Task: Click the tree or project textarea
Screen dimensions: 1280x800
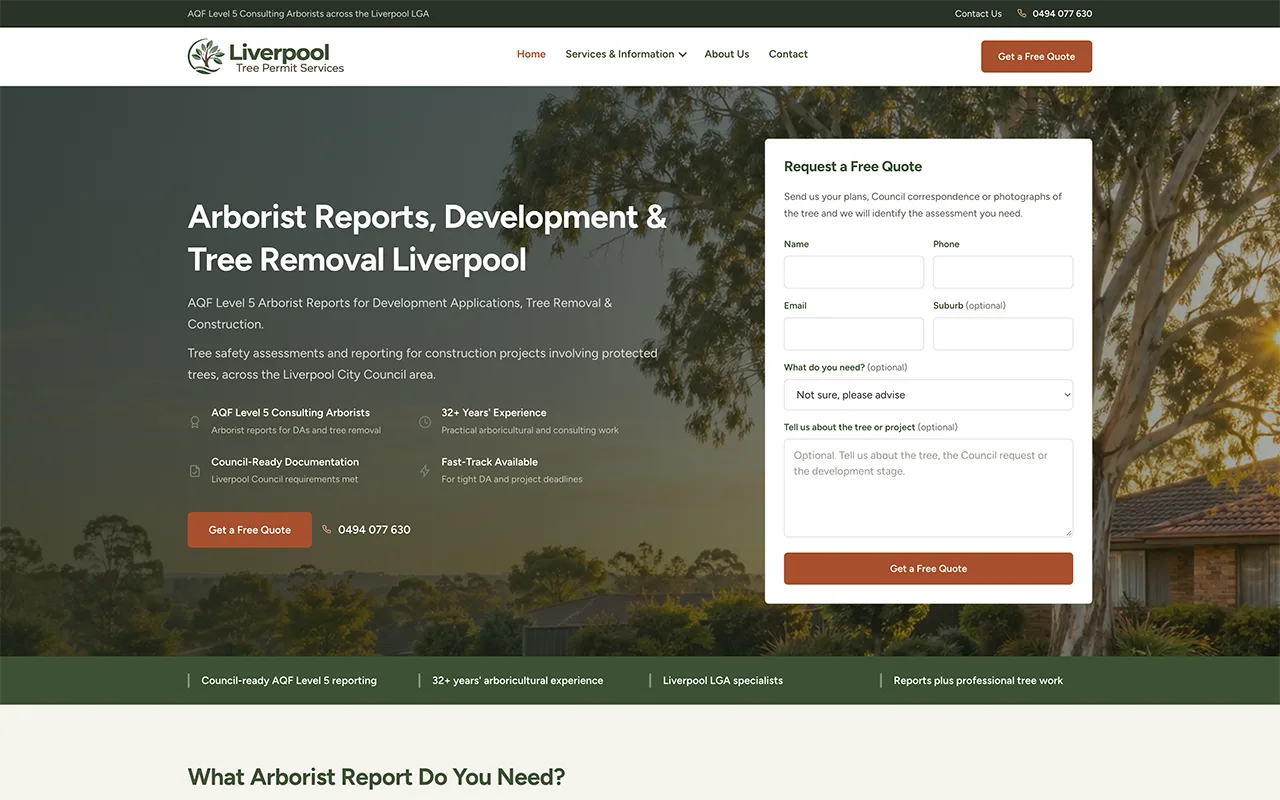Action: point(928,488)
